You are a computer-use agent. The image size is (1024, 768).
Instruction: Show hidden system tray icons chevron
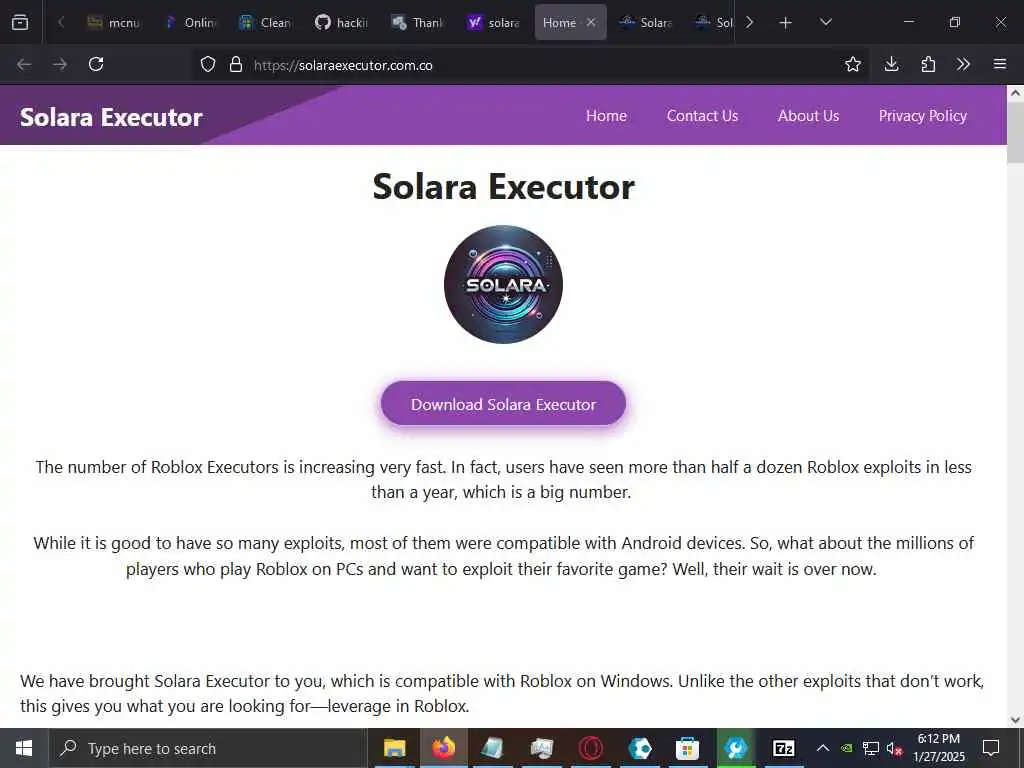(x=823, y=748)
